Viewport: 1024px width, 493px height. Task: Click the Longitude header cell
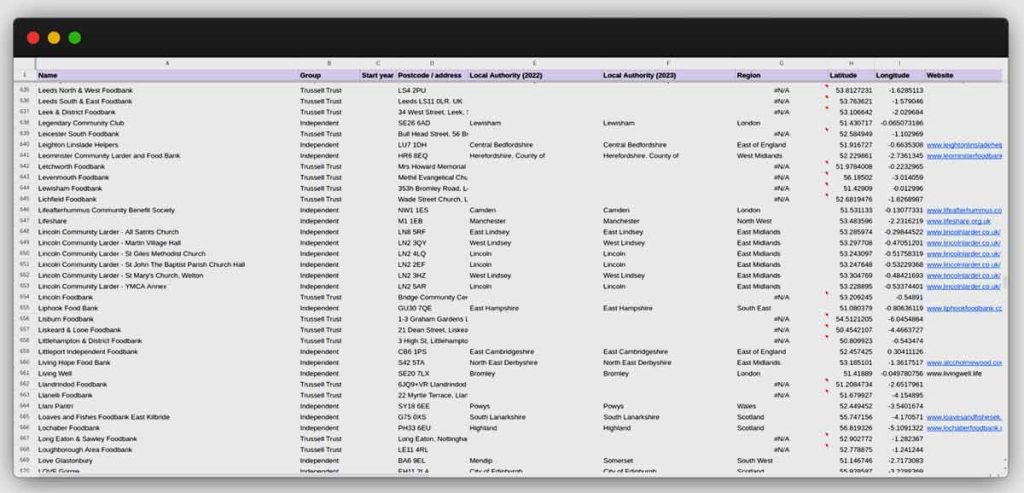pyautogui.click(x=899, y=75)
